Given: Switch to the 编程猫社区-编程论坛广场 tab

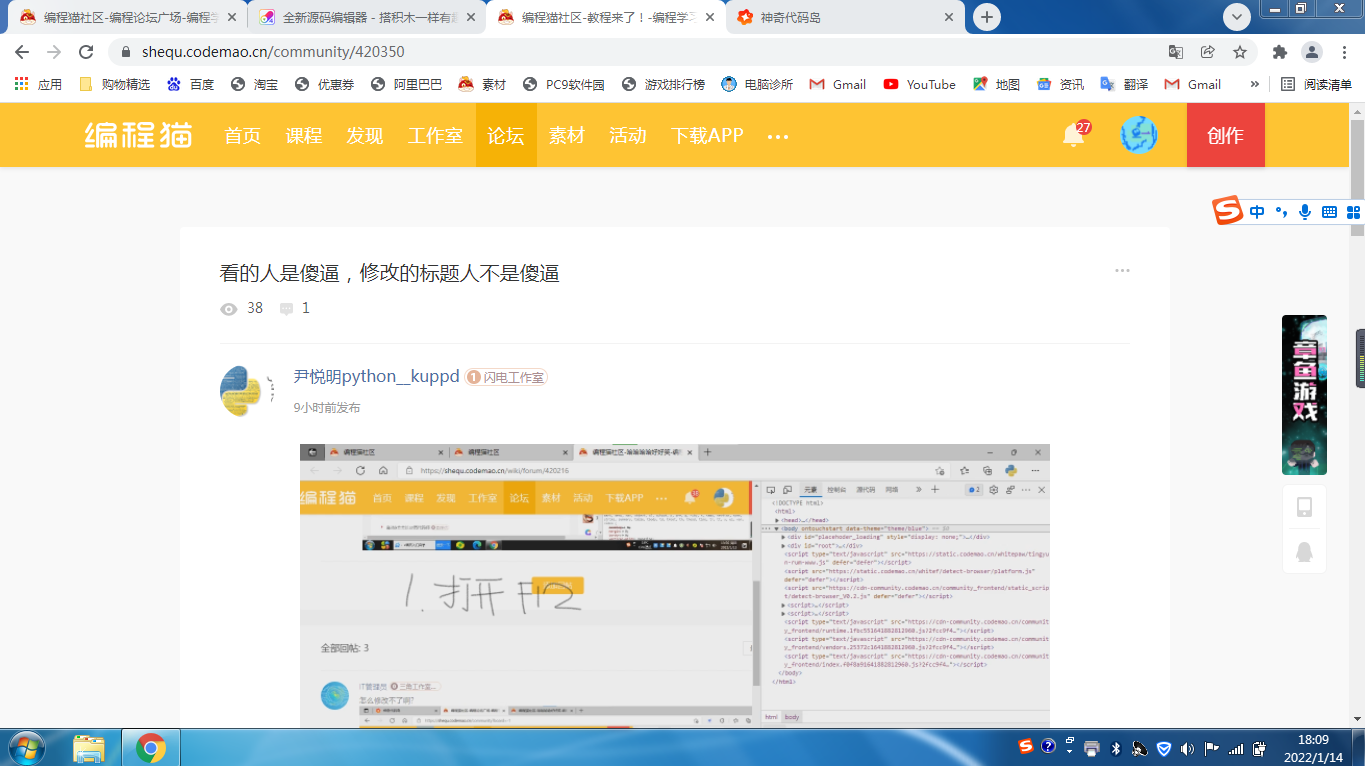Looking at the screenshot, I should click(x=128, y=17).
